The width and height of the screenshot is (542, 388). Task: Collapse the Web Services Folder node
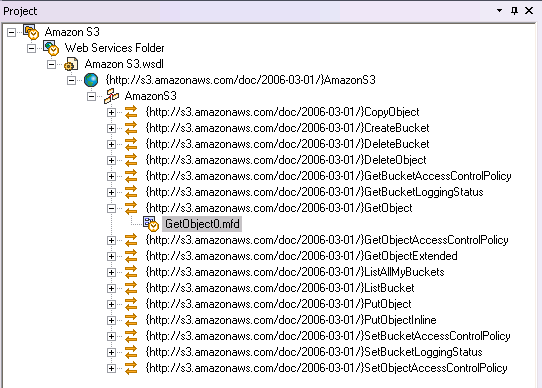point(31,48)
